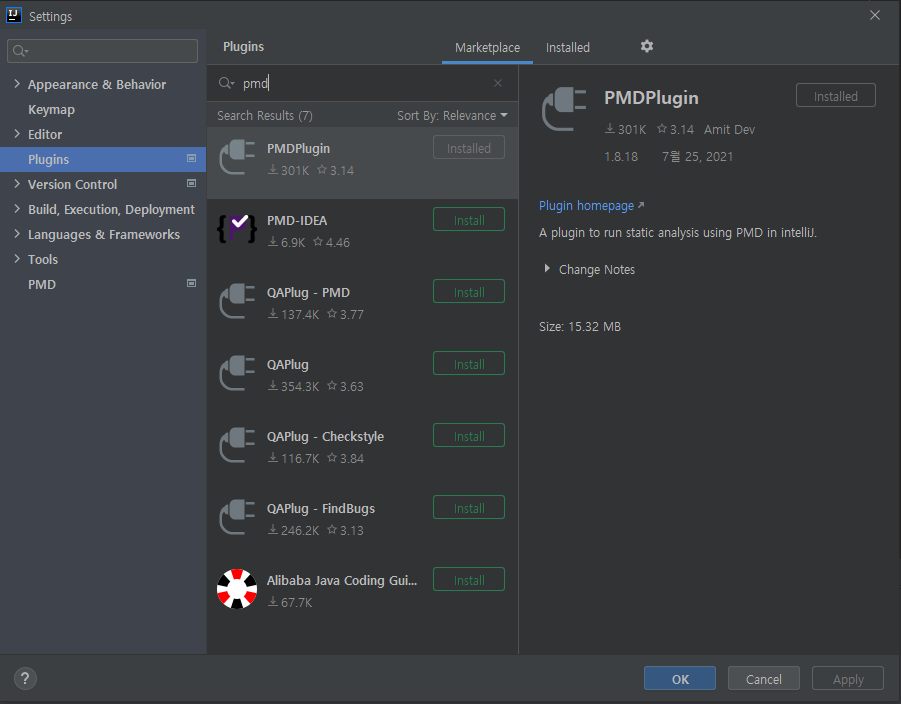
Task: Install the QAPlug - PMD plugin
Action: click(x=469, y=292)
